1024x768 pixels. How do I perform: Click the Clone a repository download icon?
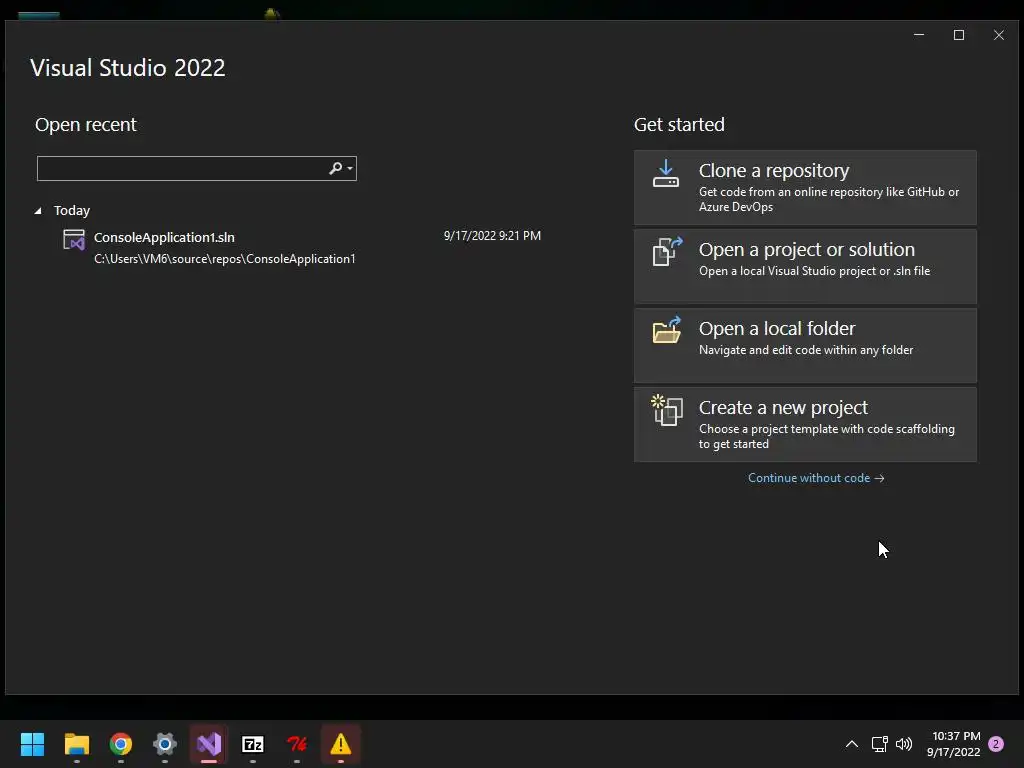[665, 174]
